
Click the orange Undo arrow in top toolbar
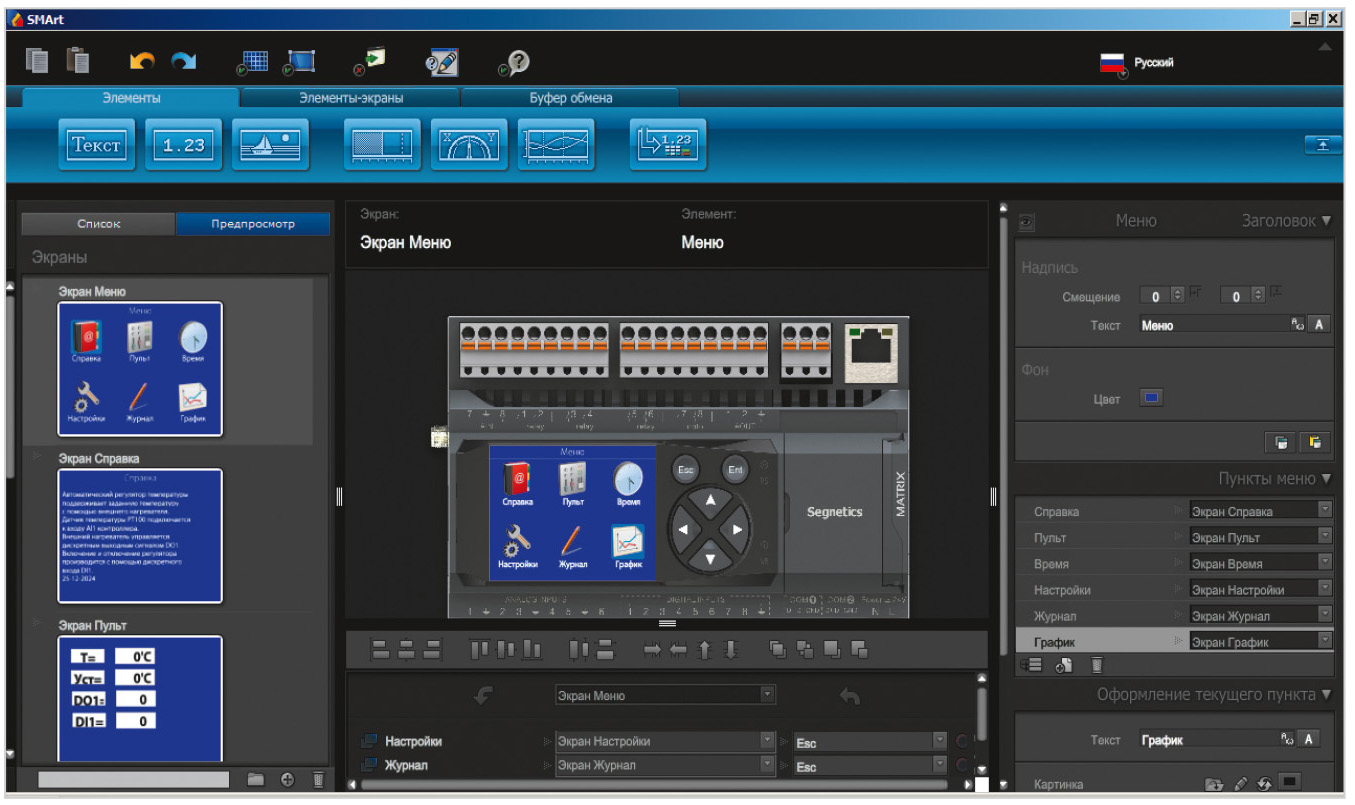142,63
